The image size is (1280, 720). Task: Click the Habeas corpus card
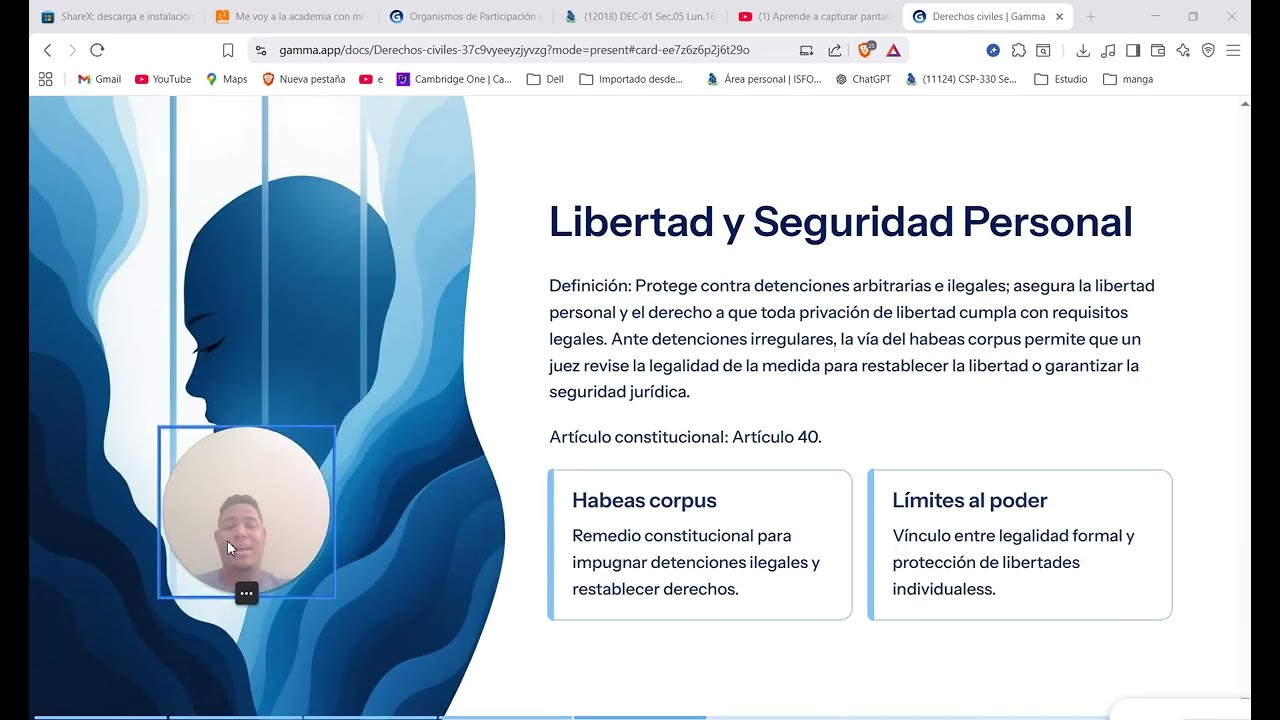700,545
